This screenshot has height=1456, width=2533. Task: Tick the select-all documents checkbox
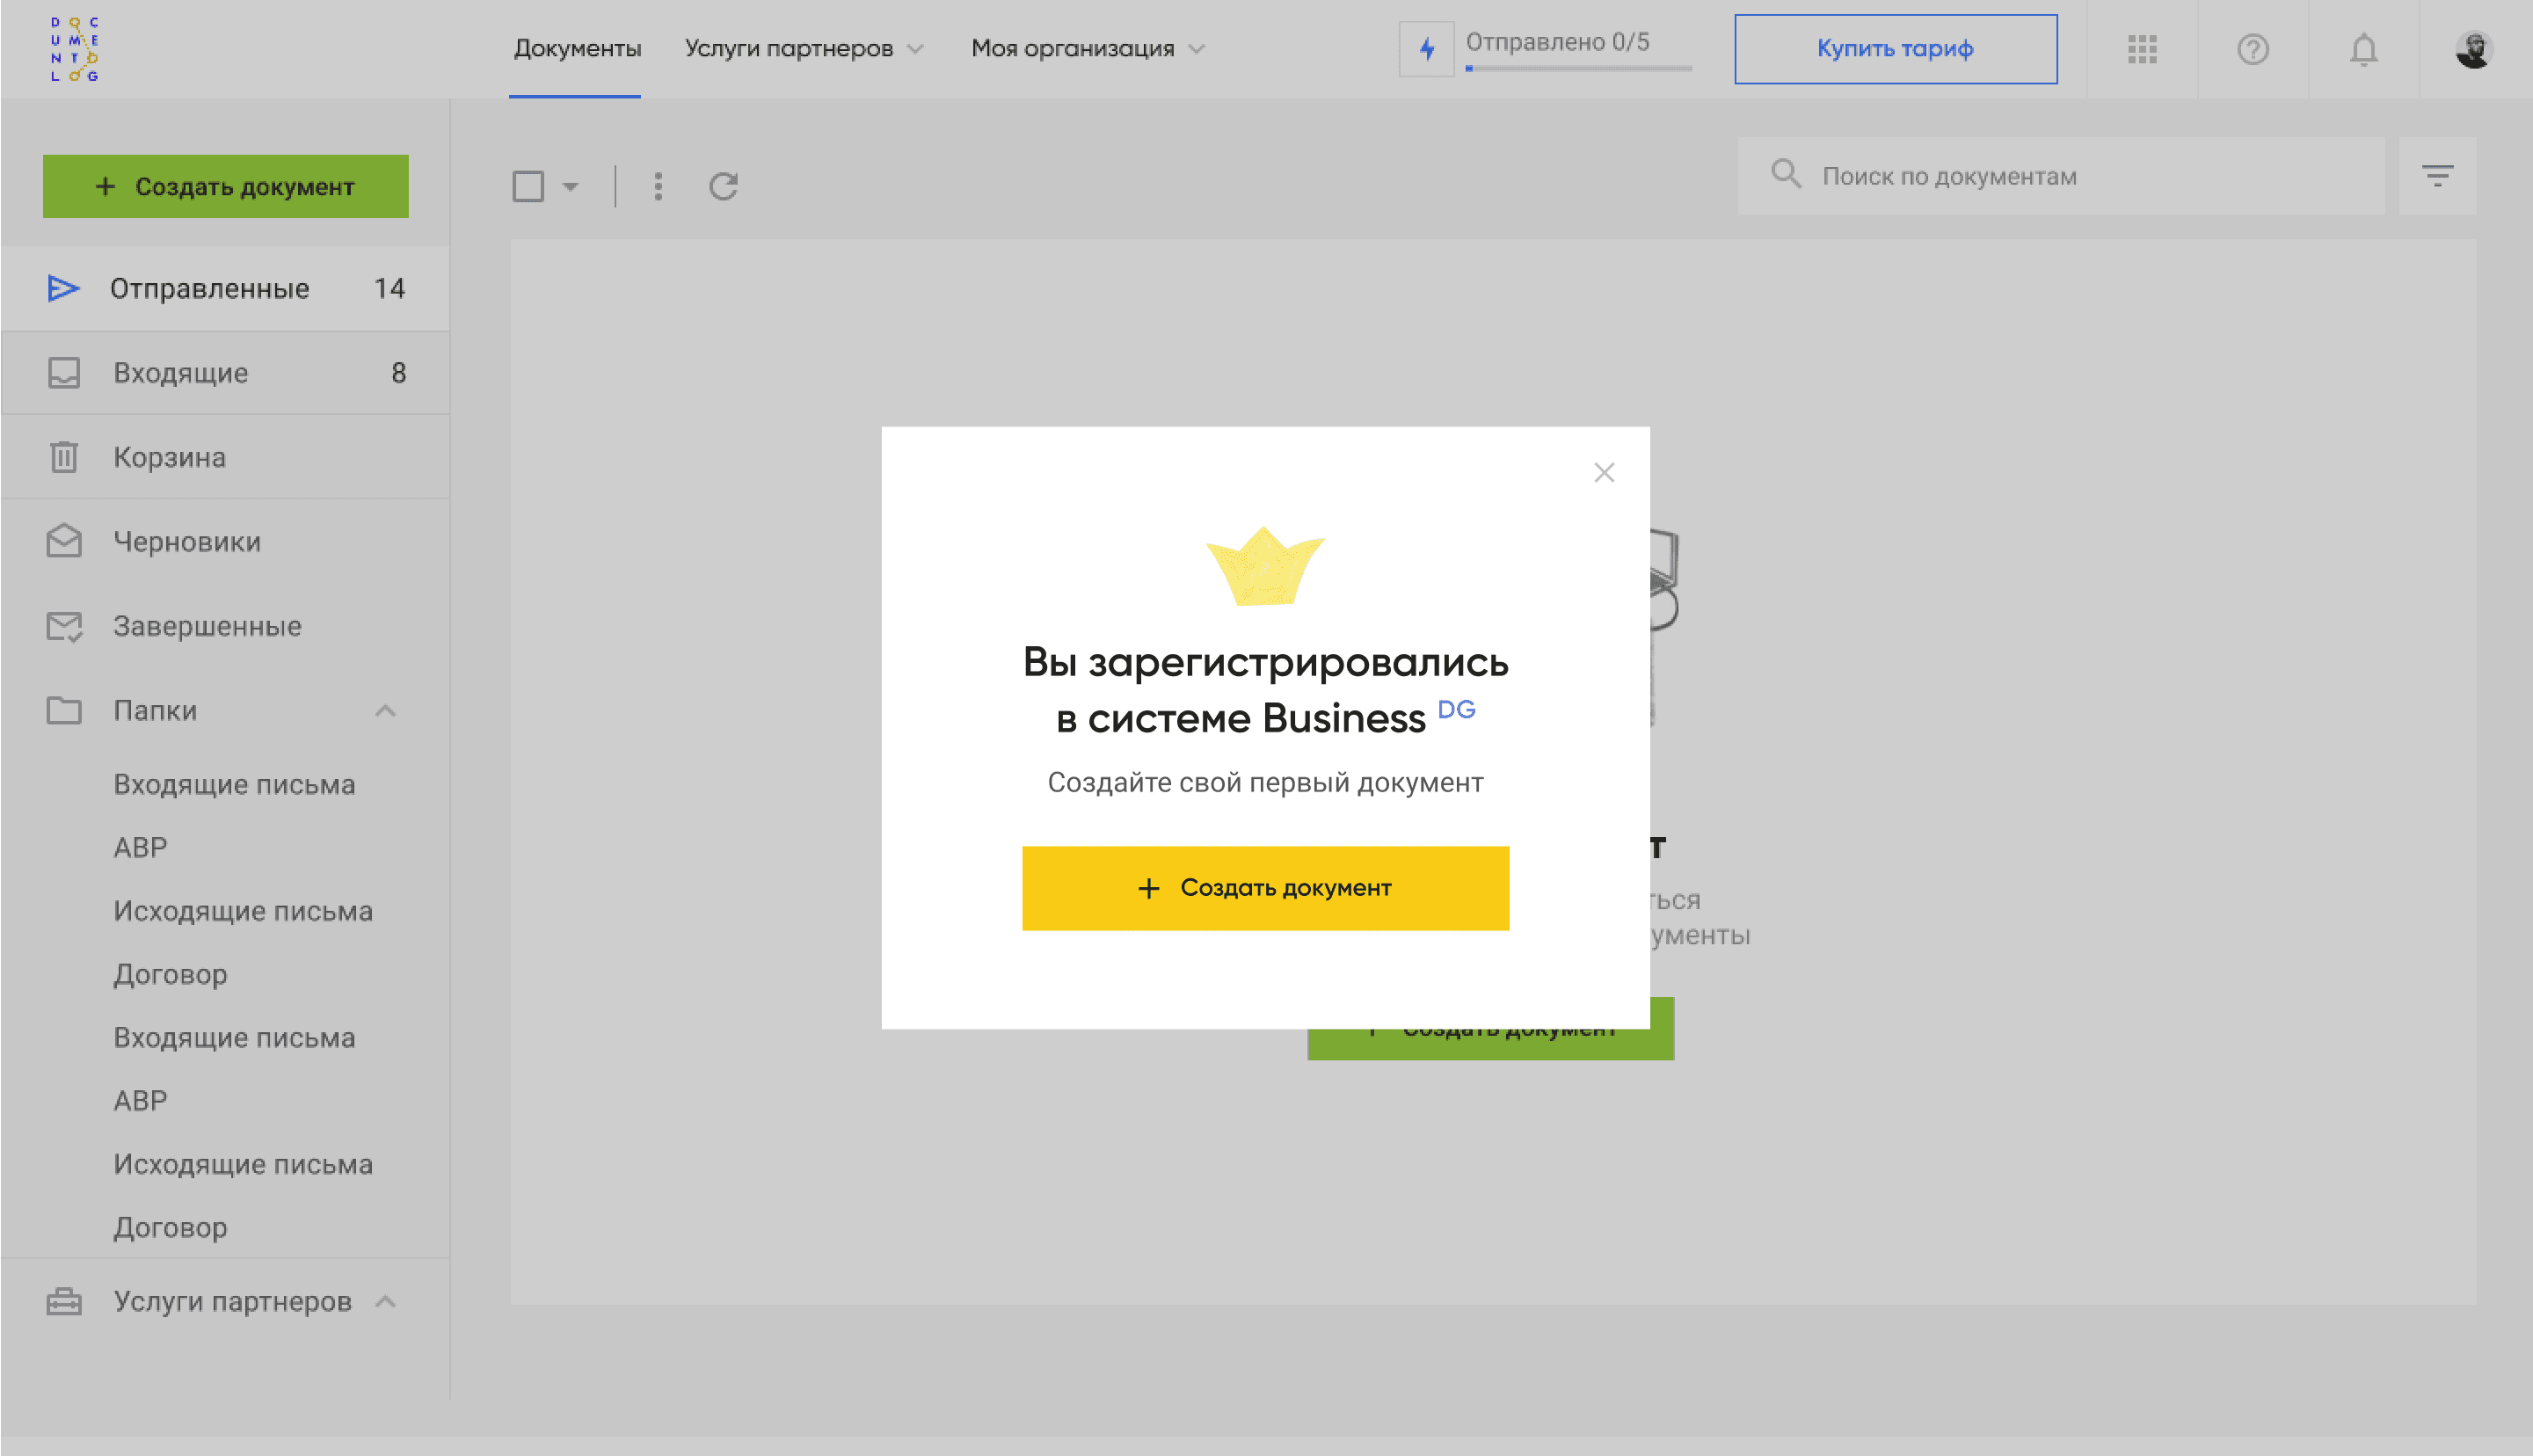coord(528,186)
